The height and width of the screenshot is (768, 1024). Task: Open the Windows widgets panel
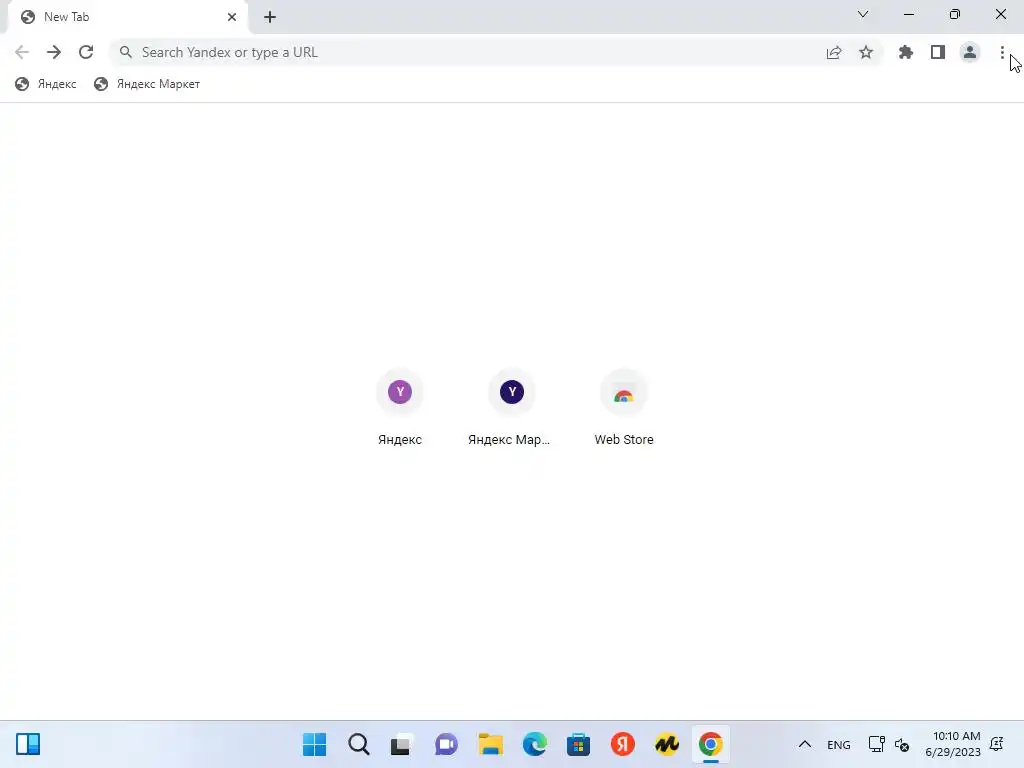point(28,744)
